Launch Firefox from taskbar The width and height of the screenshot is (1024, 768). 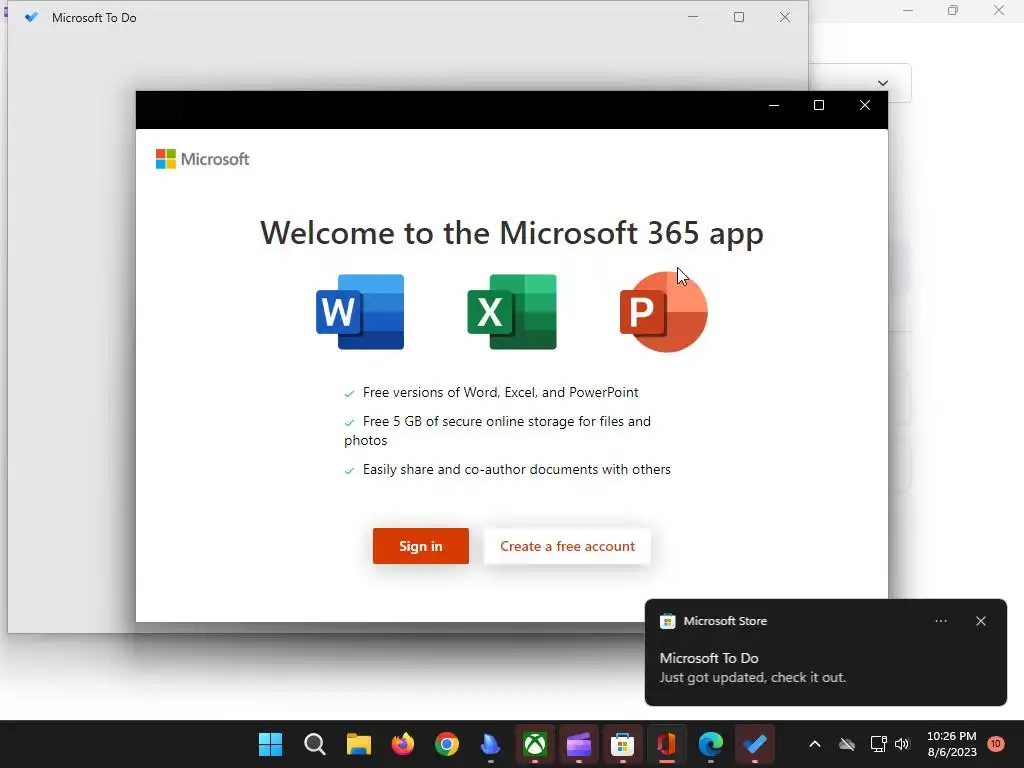402,744
